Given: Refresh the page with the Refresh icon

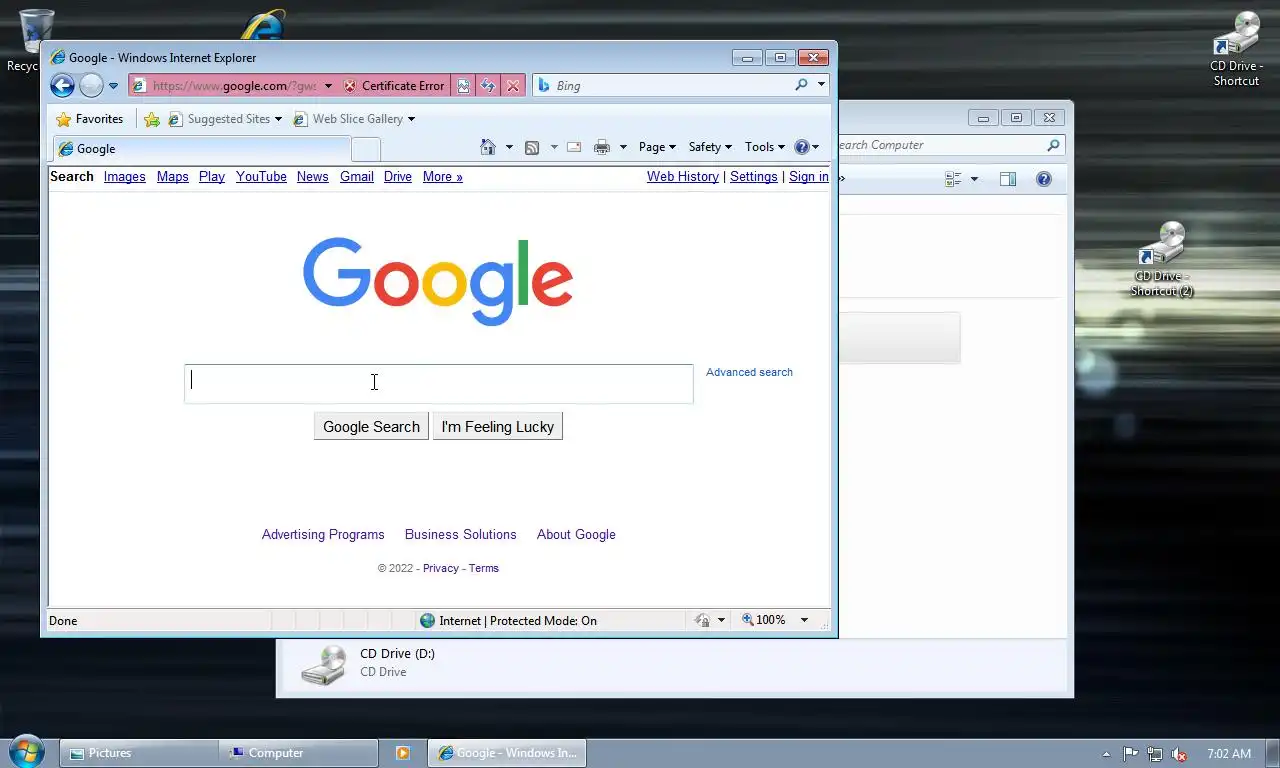Looking at the screenshot, I should tap(487, 86).
